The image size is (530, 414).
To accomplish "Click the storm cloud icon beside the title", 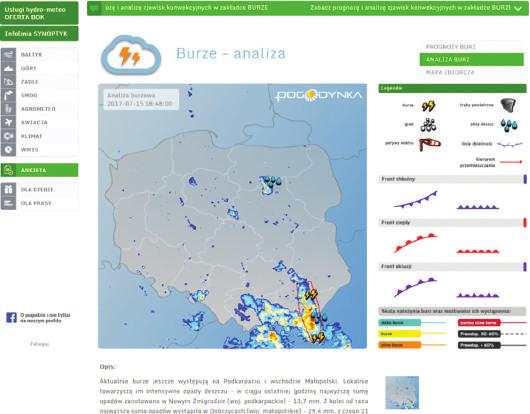I will pos(131,56).
